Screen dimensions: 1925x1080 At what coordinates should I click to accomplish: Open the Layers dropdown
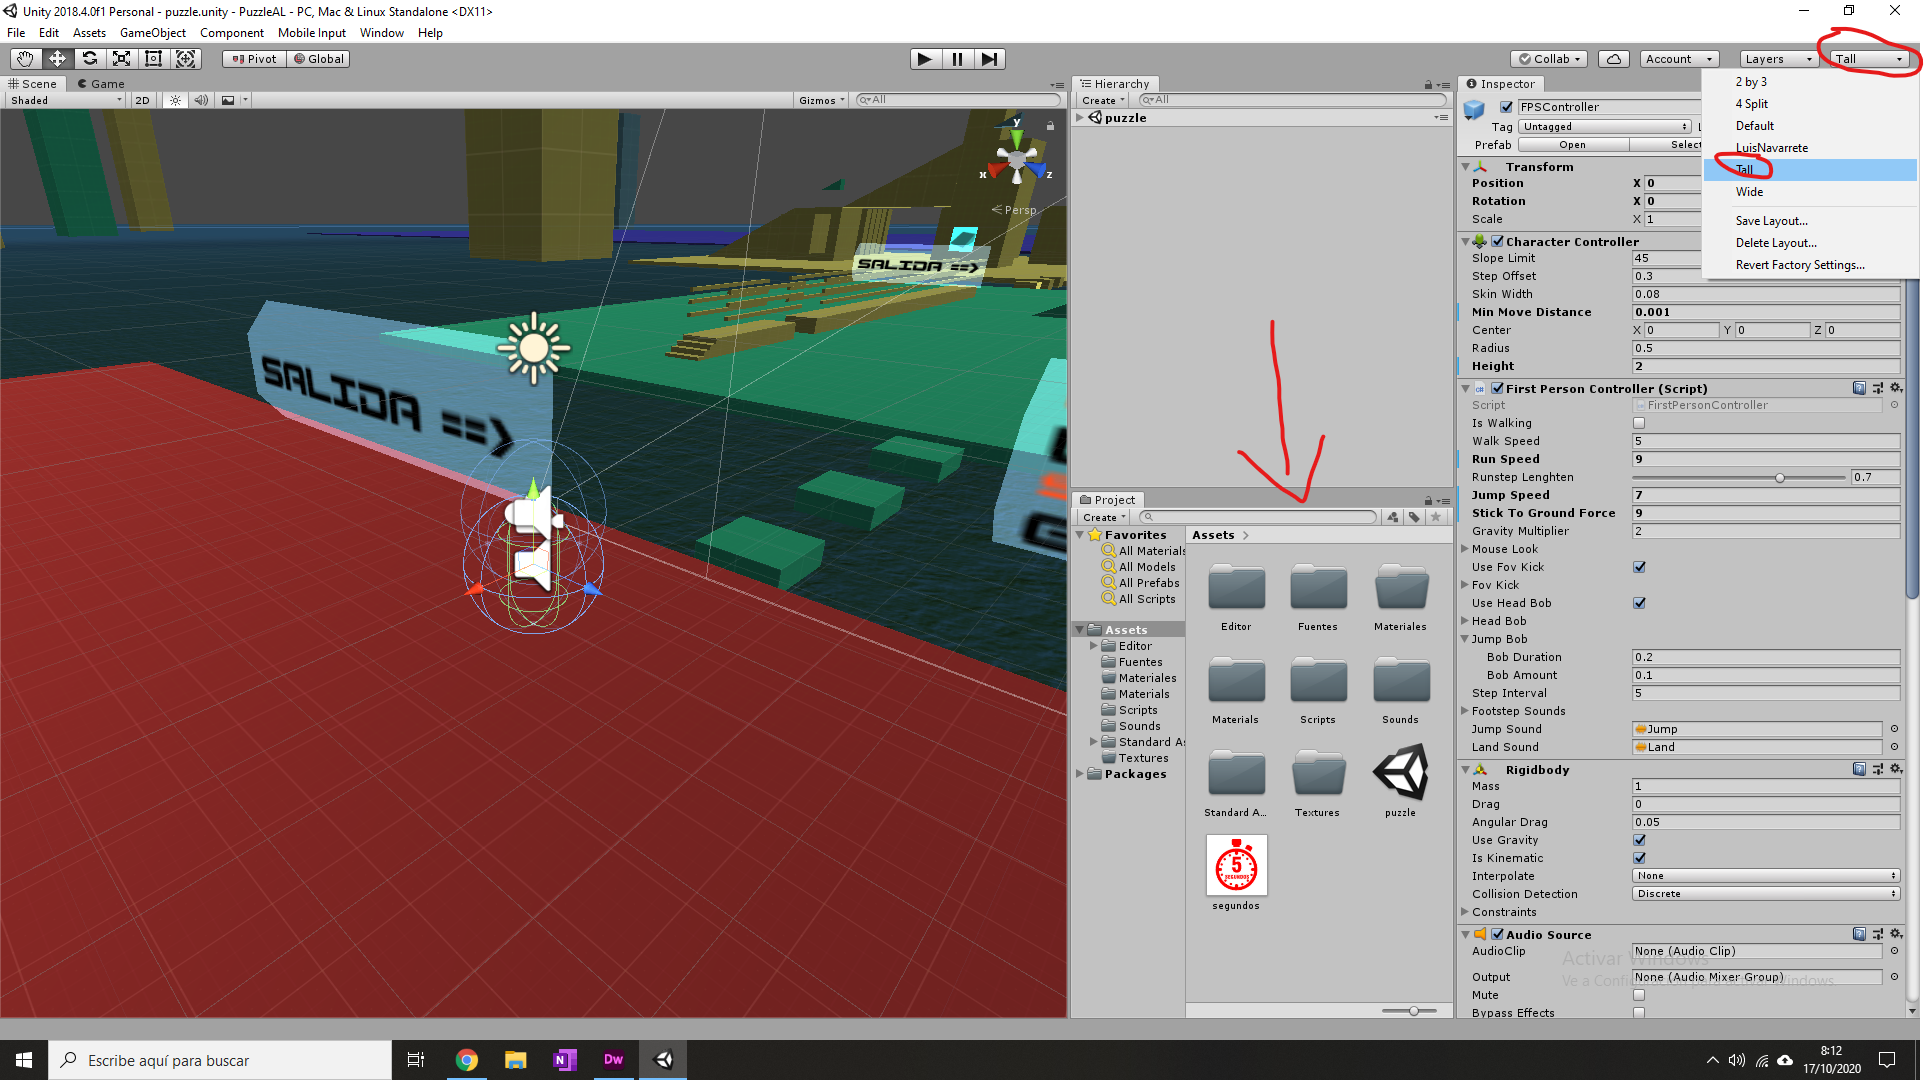pos(1777,59)
